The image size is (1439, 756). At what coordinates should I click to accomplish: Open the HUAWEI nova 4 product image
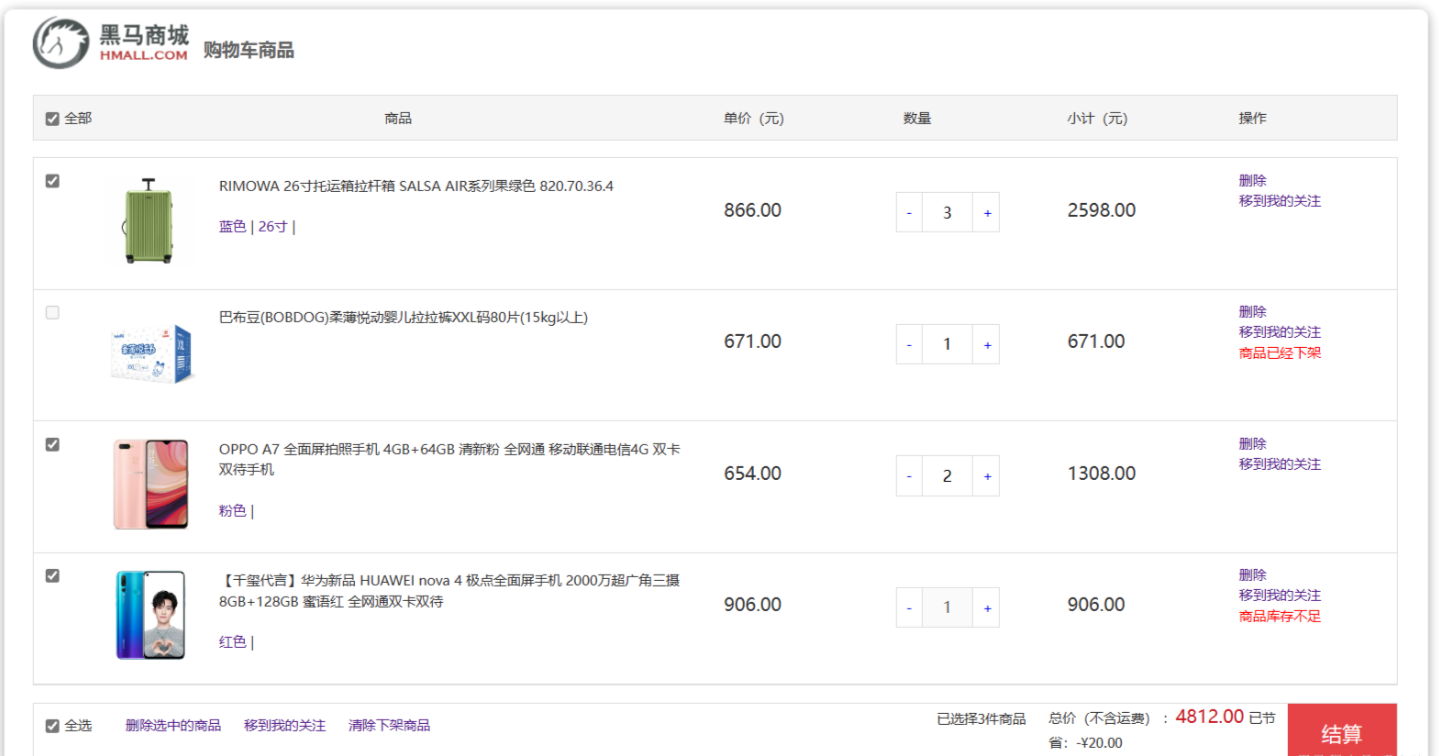click(x=150, y=615)
